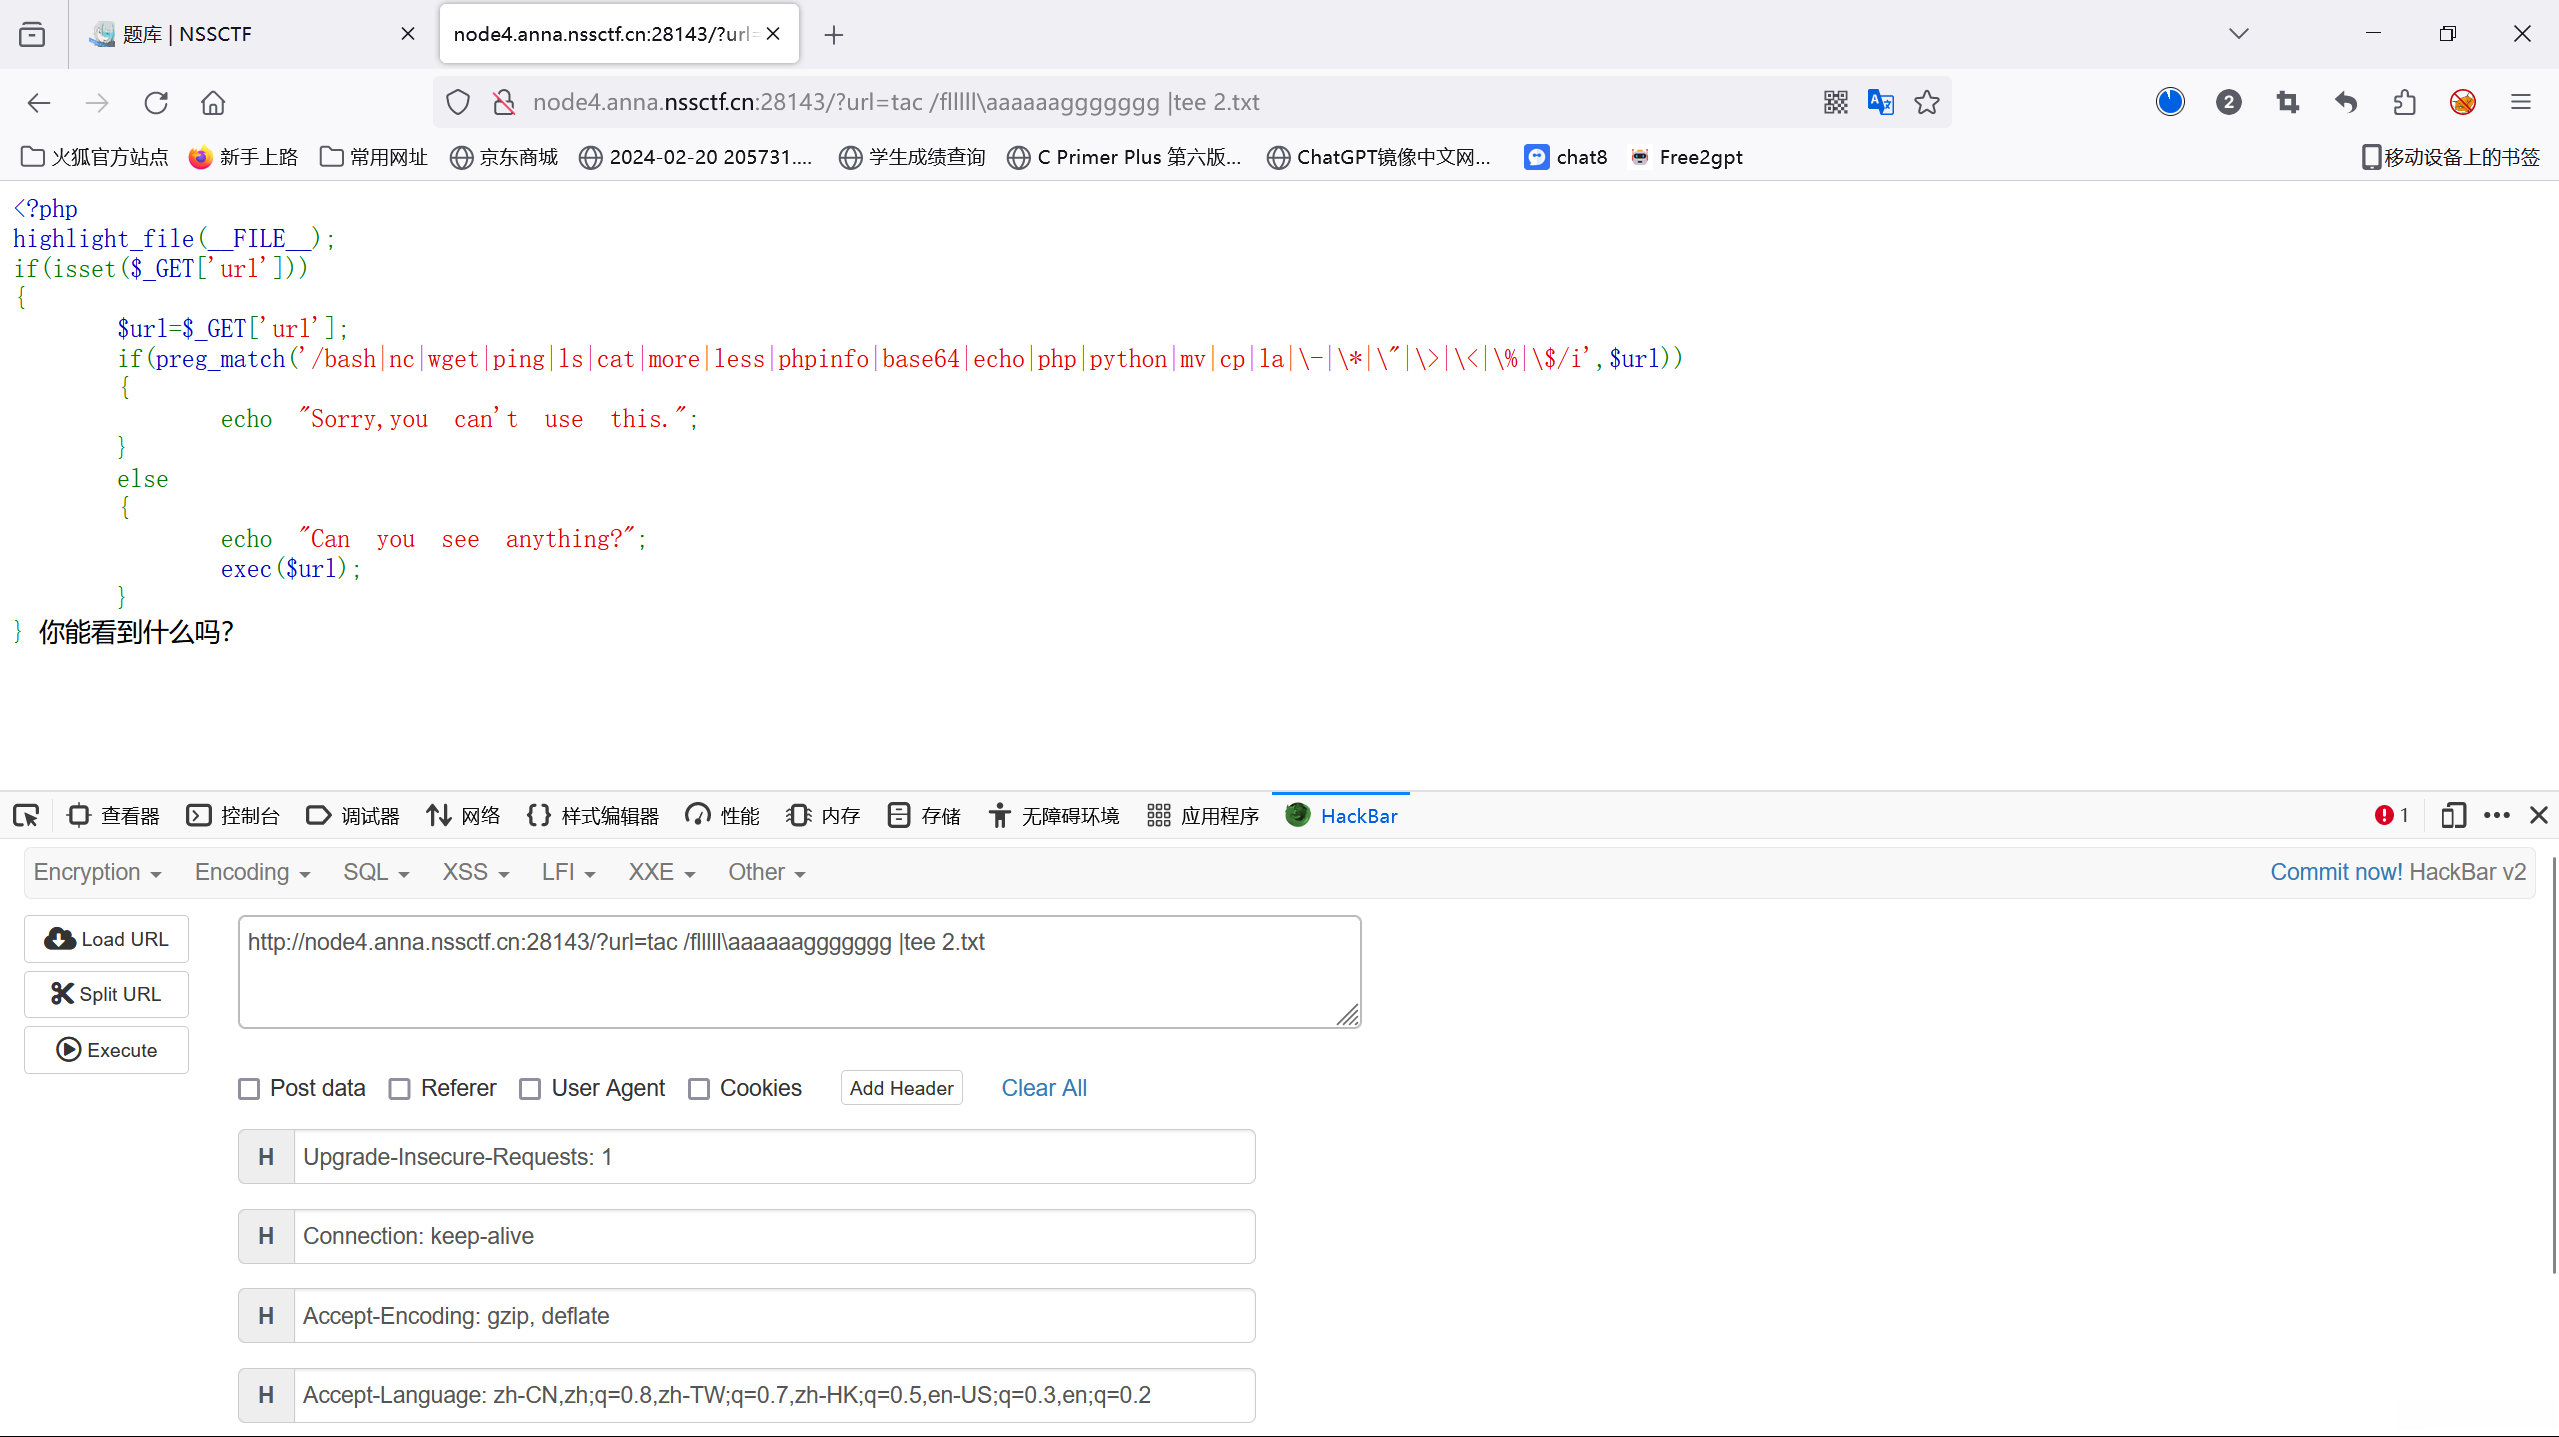Open the SQL dropdown in HackBar

(376, 873)
